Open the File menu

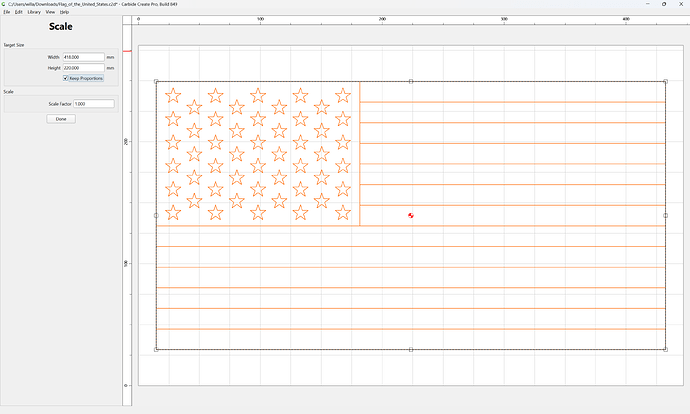[x=7, y=12]
